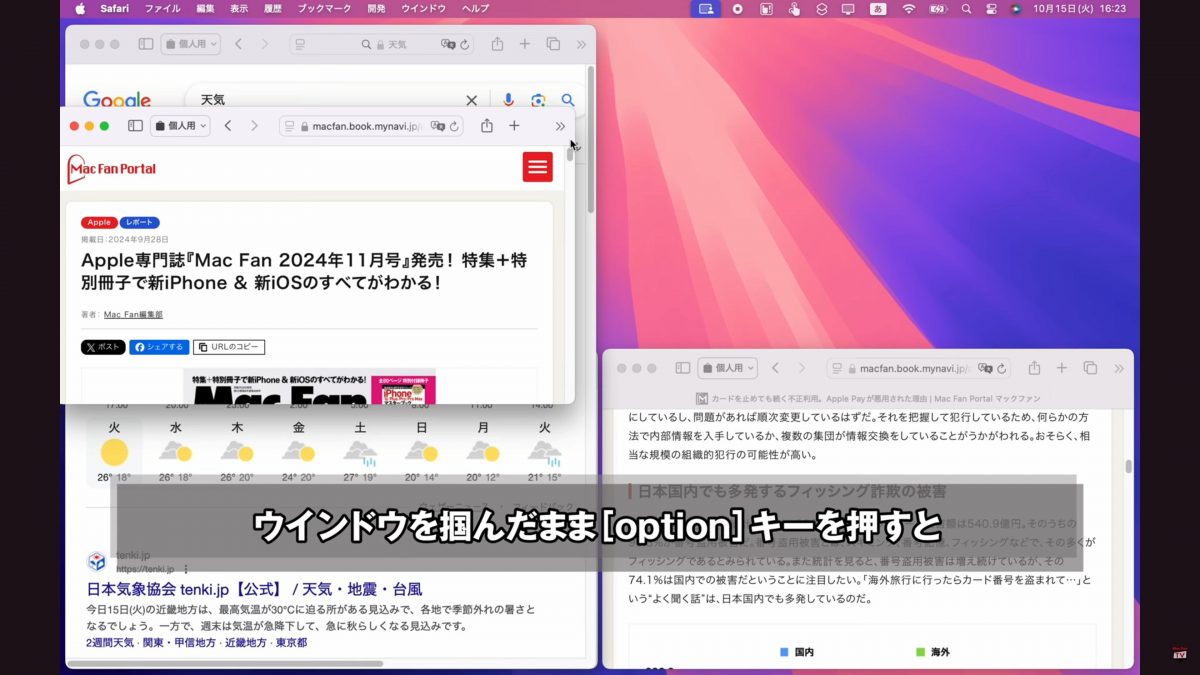The height and width of the screenshot is (675, 1200).
Task: Open Spotlight search in the menu bar
Action: coord(966,8)
